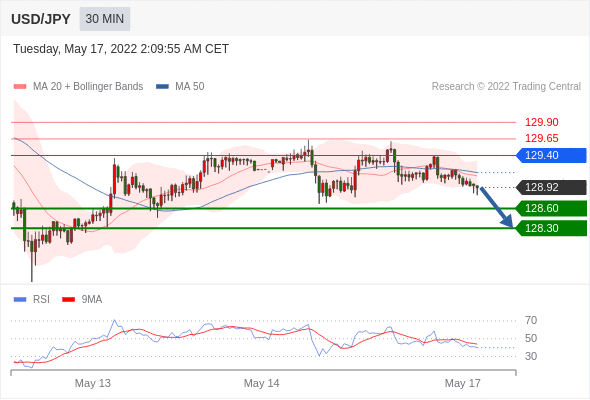Click the RSI 70 level label
The height and width of the screenshot is (400, 590).
531,321
